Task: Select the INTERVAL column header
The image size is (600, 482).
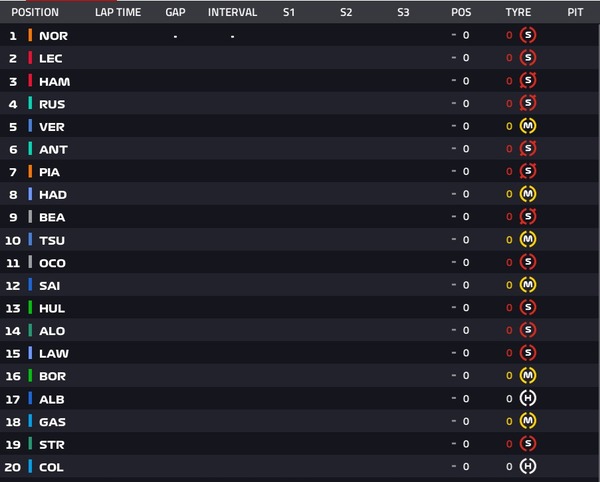Action: 232,13
